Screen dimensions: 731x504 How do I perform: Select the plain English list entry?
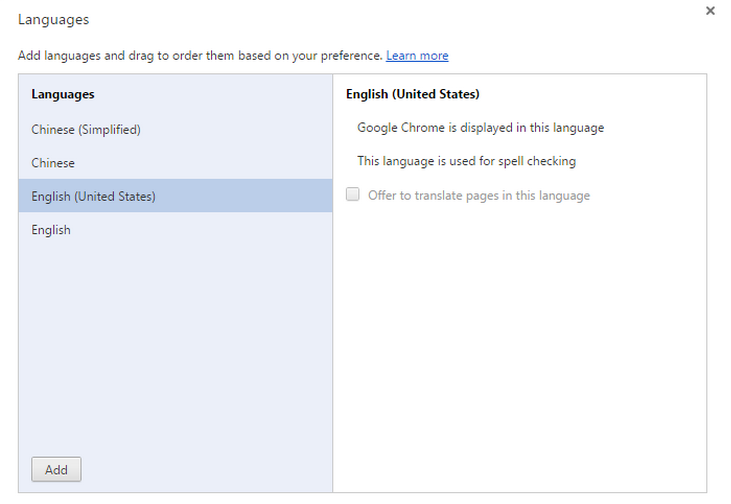click(x=51, y=230)
